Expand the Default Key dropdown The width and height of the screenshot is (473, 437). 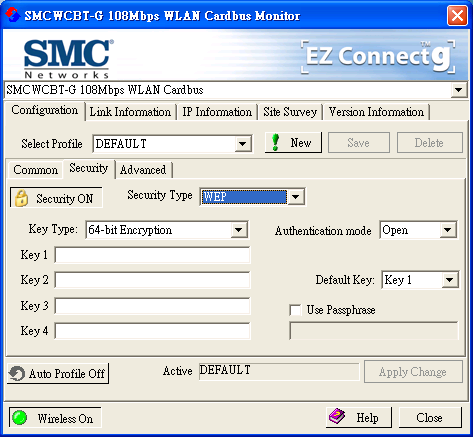[x=450, y=280]
